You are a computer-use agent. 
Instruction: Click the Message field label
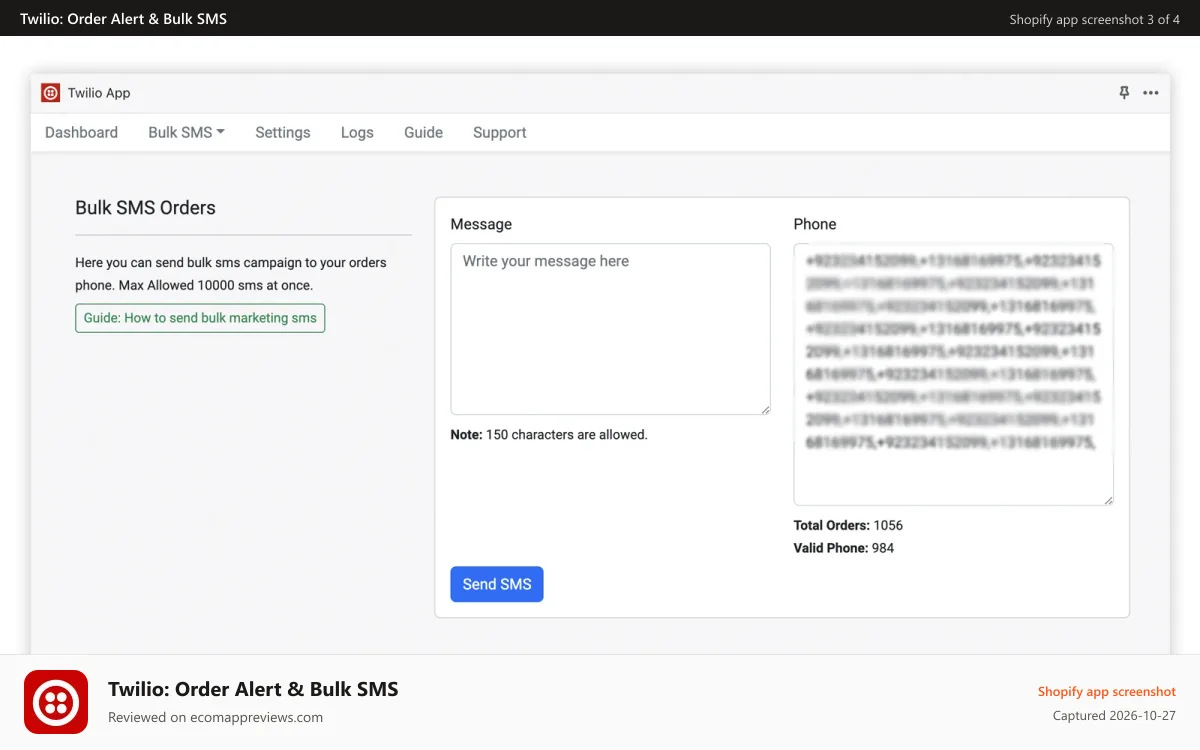tap(481, 224)
